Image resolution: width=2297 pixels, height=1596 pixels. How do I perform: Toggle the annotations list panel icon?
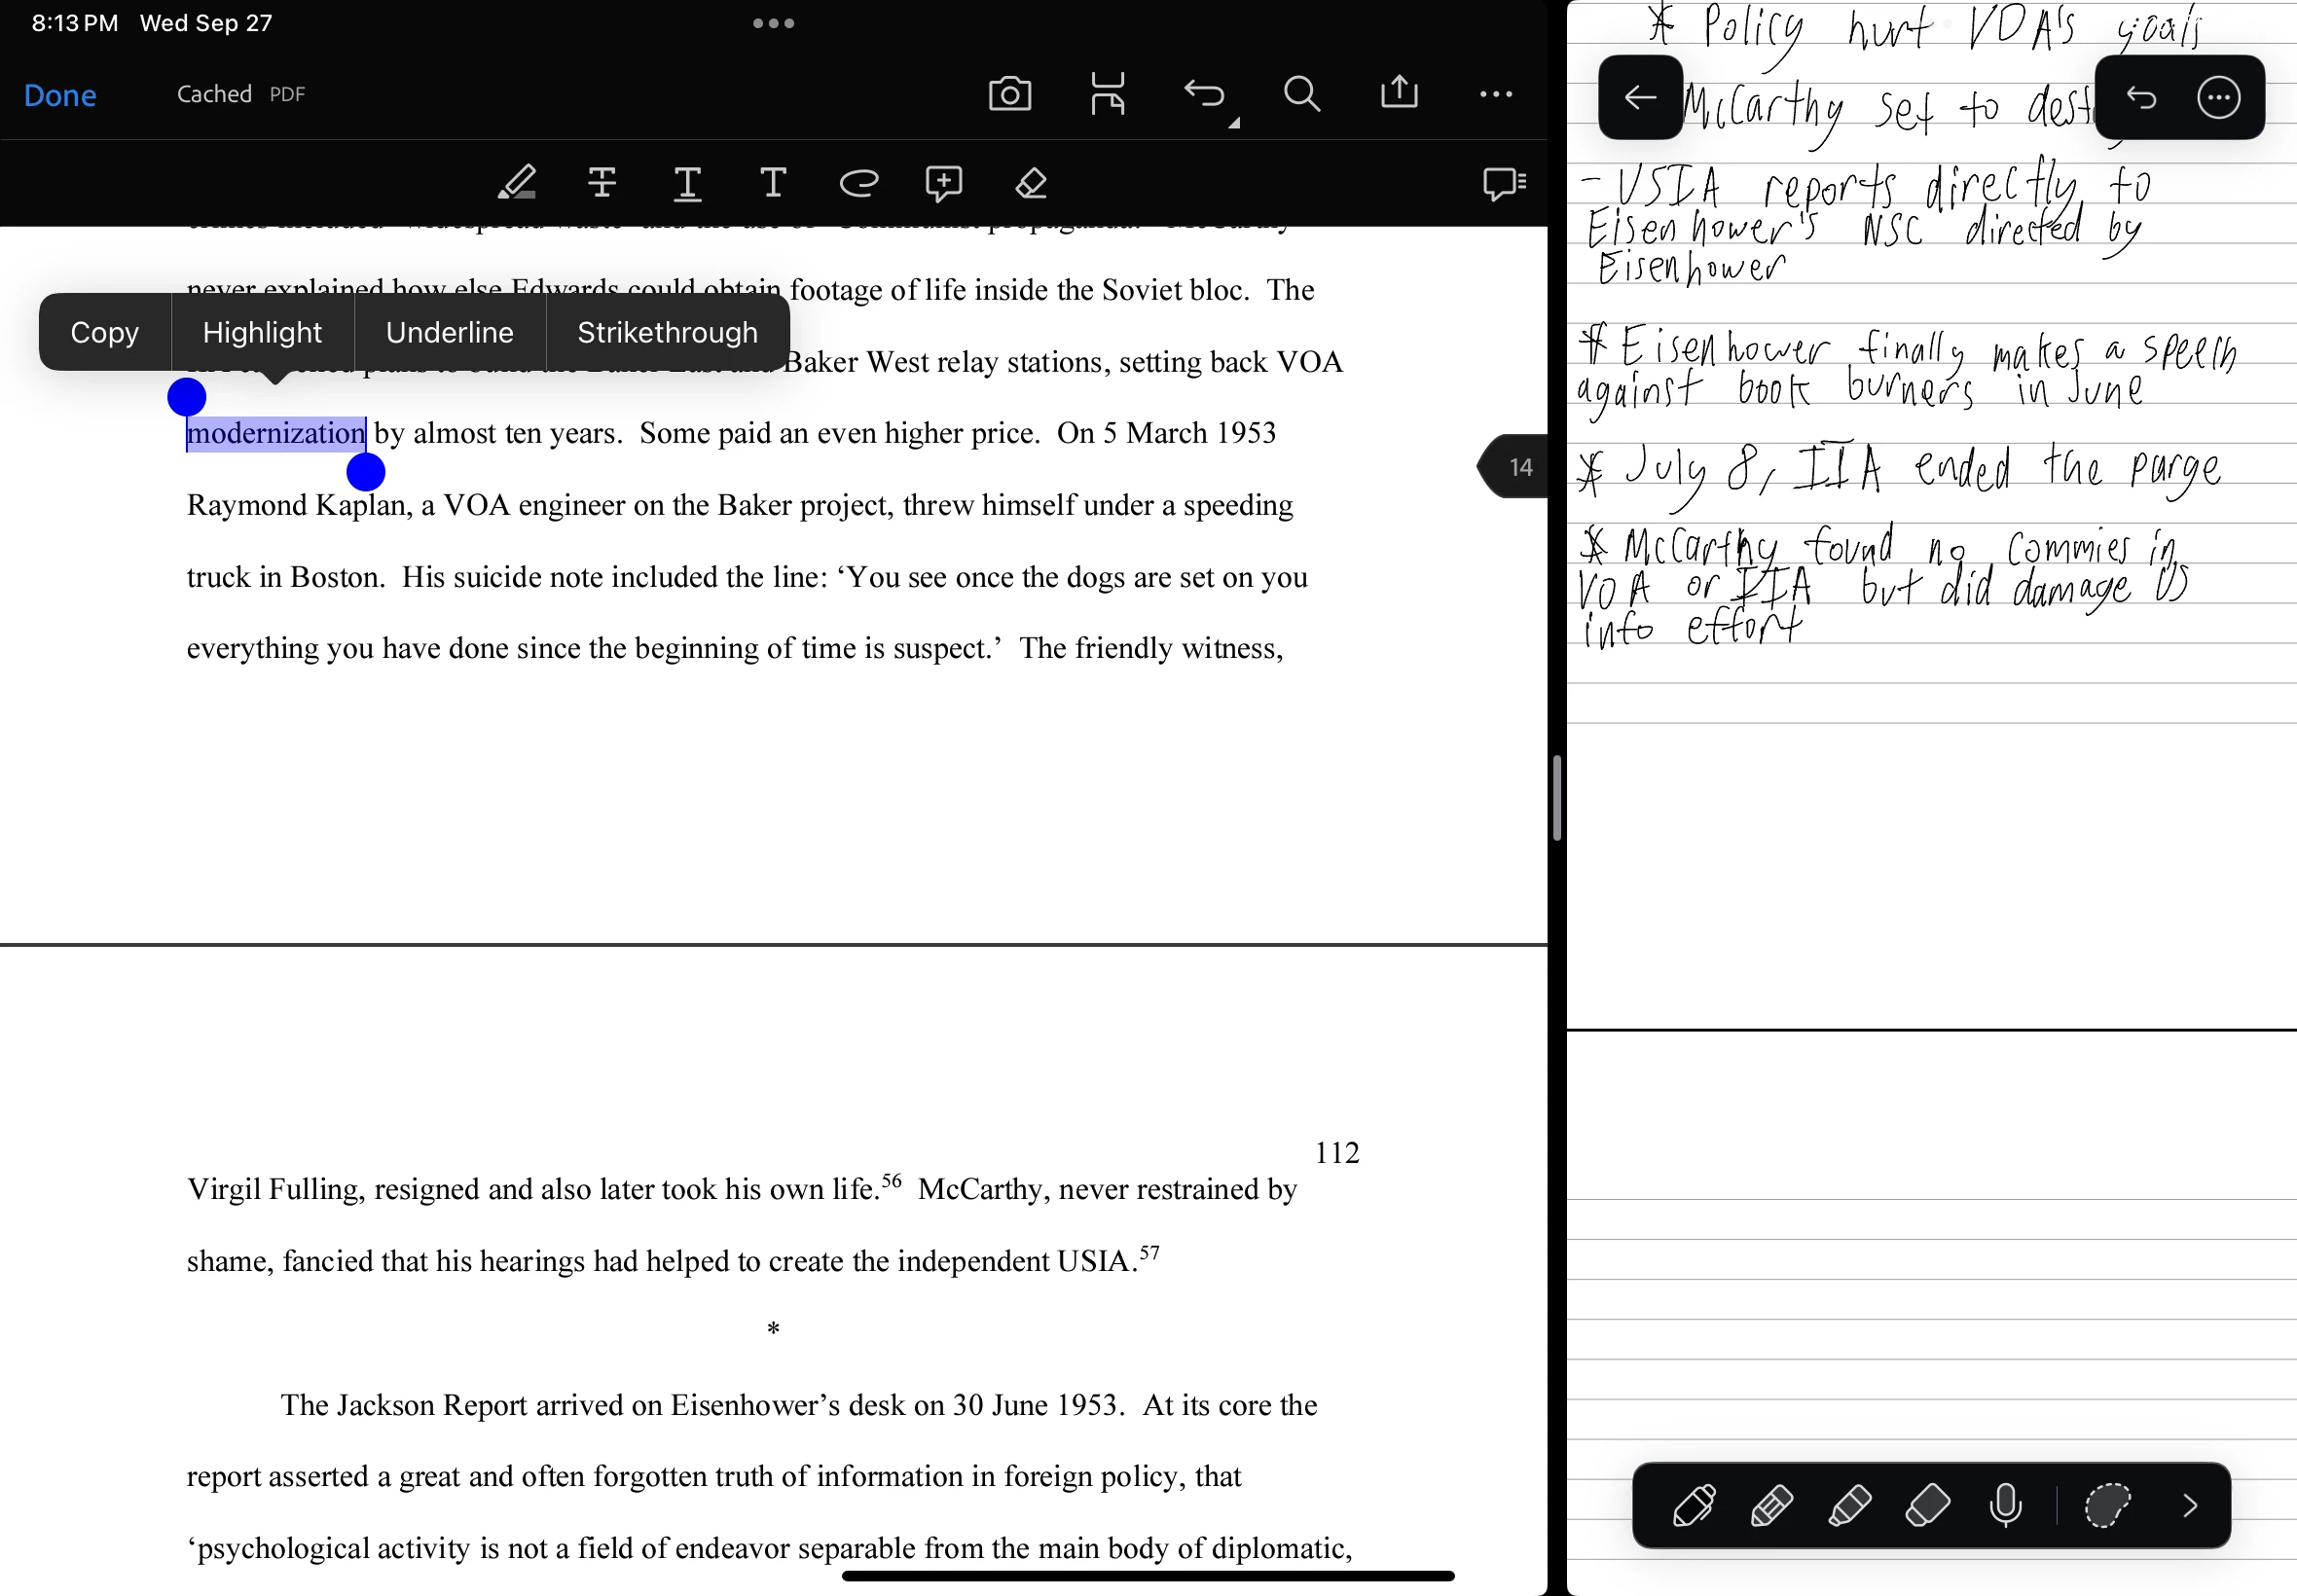point(1503,183)
